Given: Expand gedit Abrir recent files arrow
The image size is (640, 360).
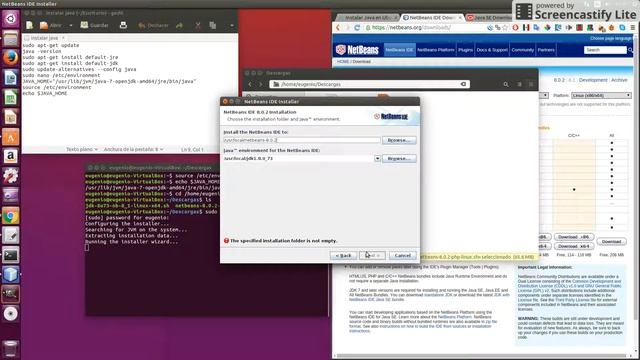Looking at the screenshot, I should point(71,25).
